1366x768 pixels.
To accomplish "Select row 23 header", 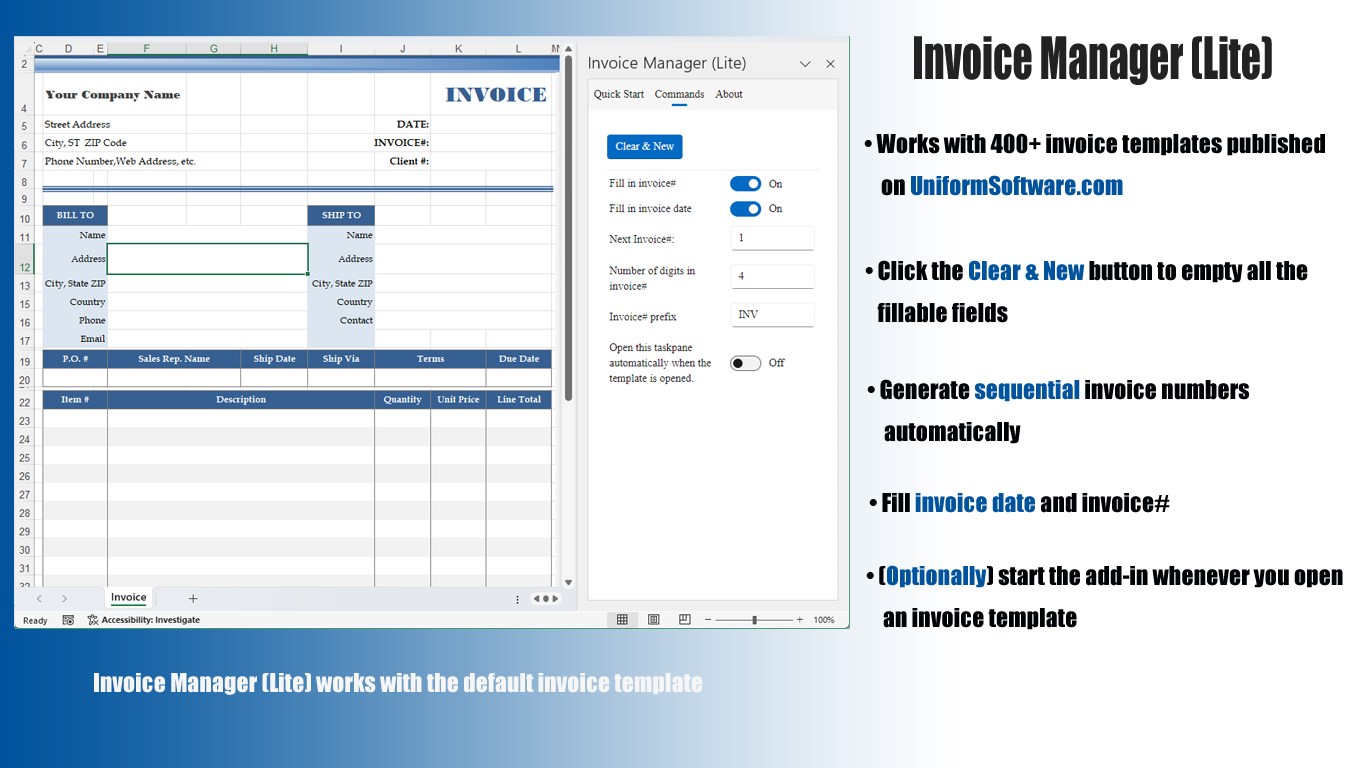I will point(24,421).
